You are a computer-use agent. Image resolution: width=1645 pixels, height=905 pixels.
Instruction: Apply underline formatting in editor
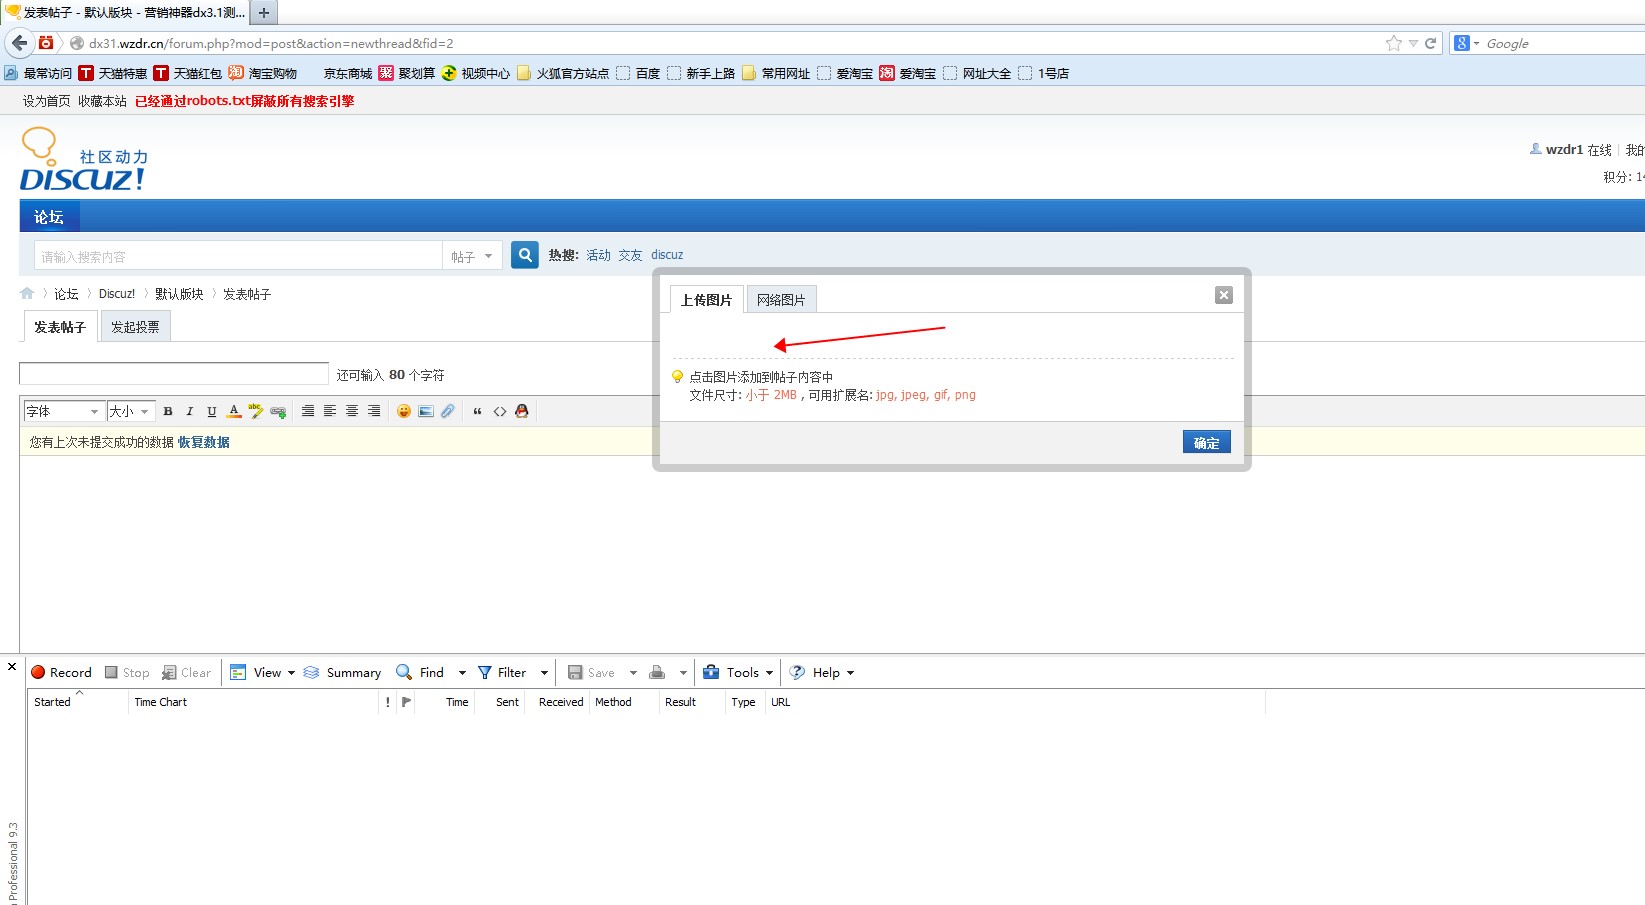click(211, 411)
